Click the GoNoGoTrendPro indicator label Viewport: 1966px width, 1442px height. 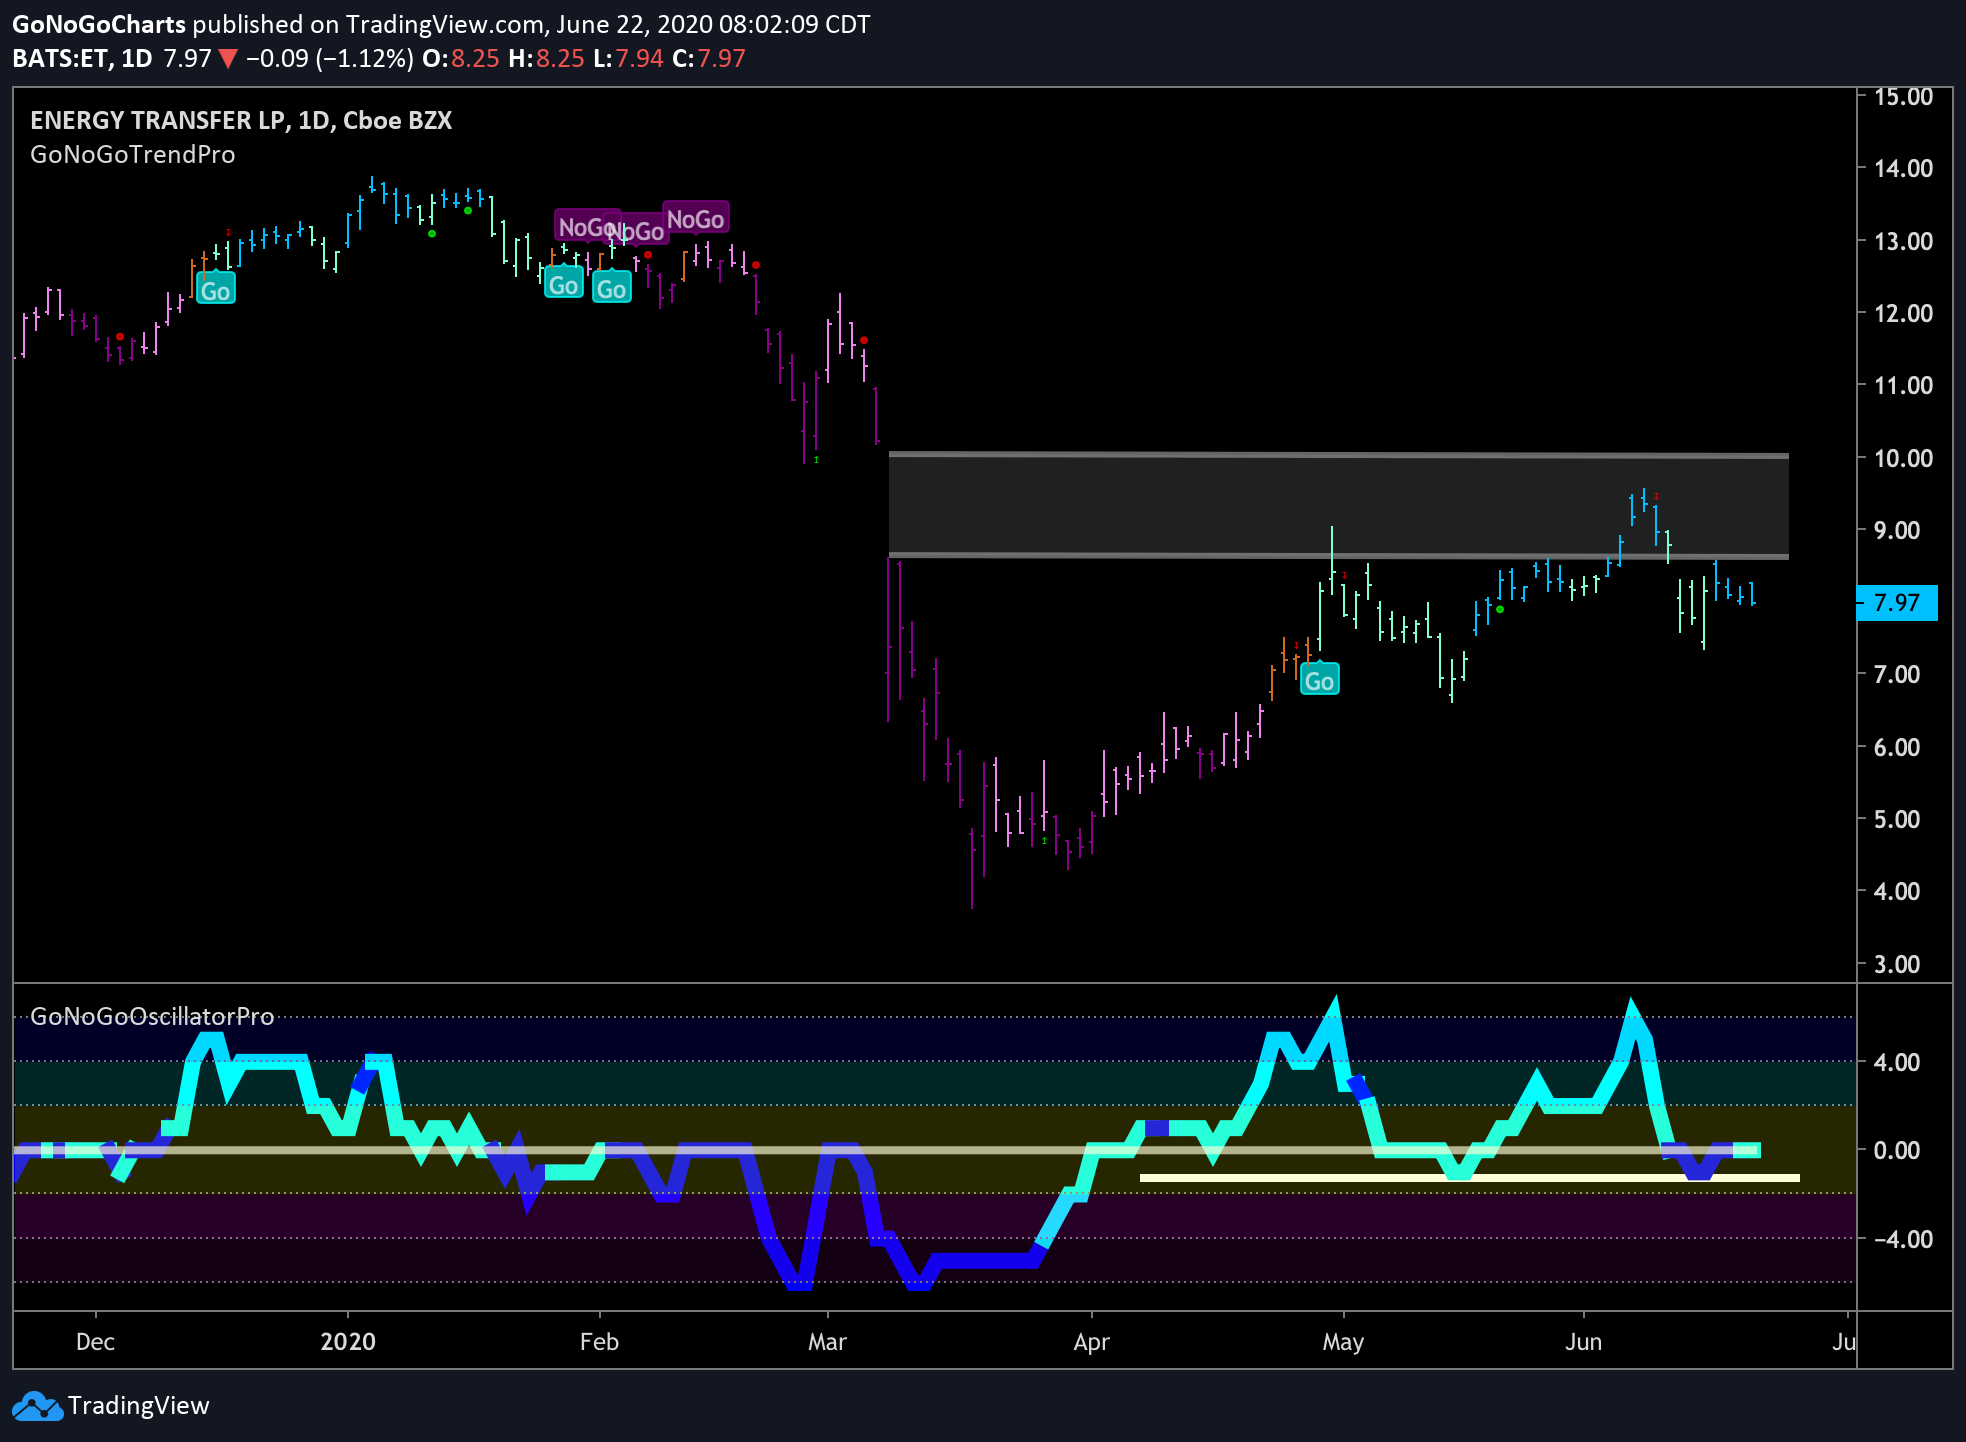tap(133, 155)
